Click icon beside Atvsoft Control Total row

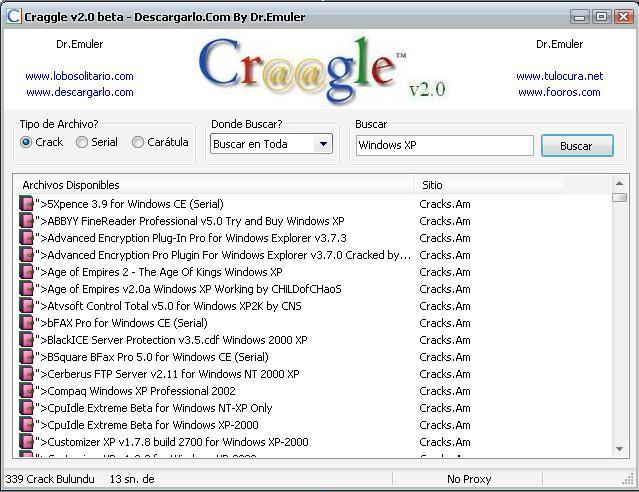[26, 306]
